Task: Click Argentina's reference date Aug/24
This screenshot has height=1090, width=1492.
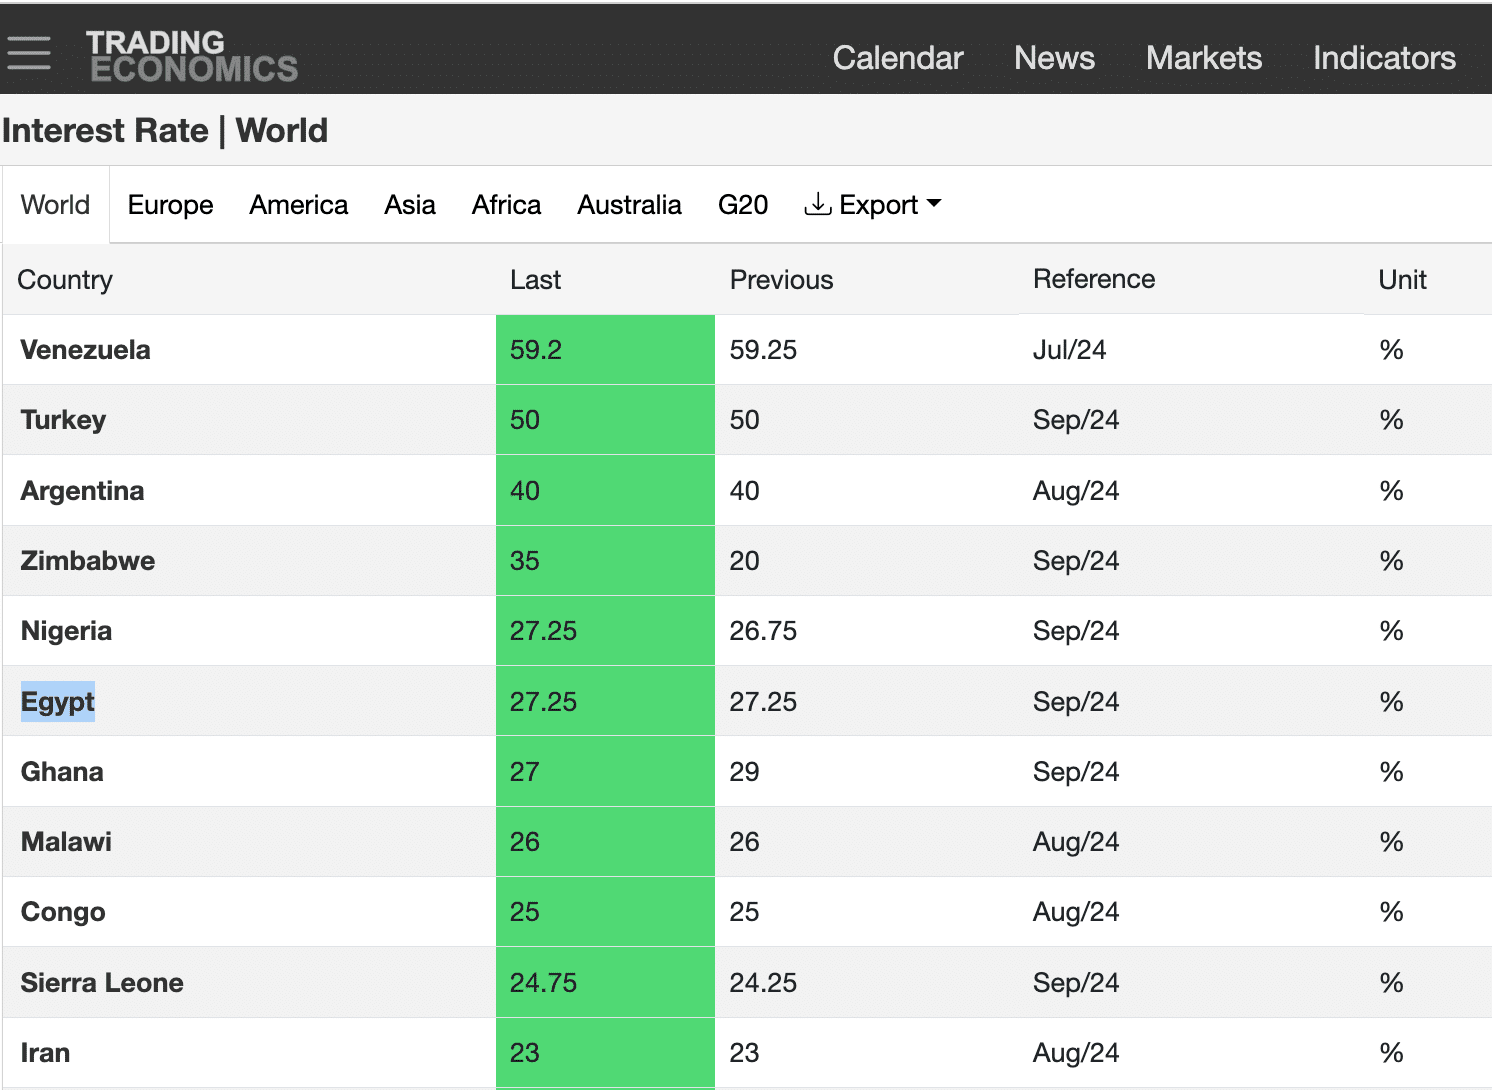Action: (1076, 491)
